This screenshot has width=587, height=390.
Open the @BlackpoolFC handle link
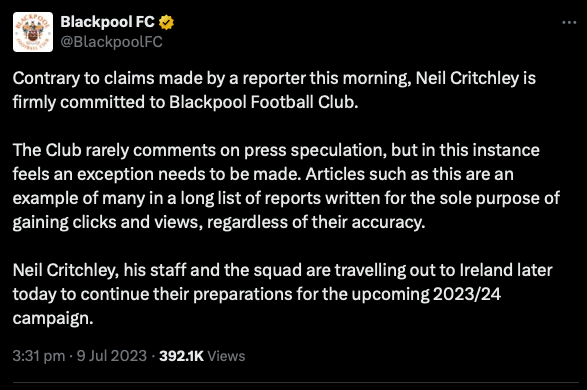[x=112, y=42]
